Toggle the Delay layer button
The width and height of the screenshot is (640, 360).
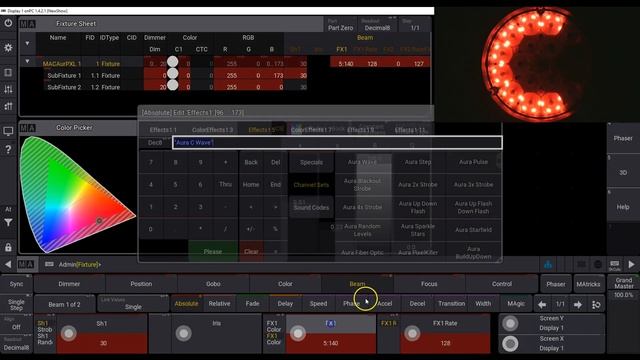(x=285, y=304)
